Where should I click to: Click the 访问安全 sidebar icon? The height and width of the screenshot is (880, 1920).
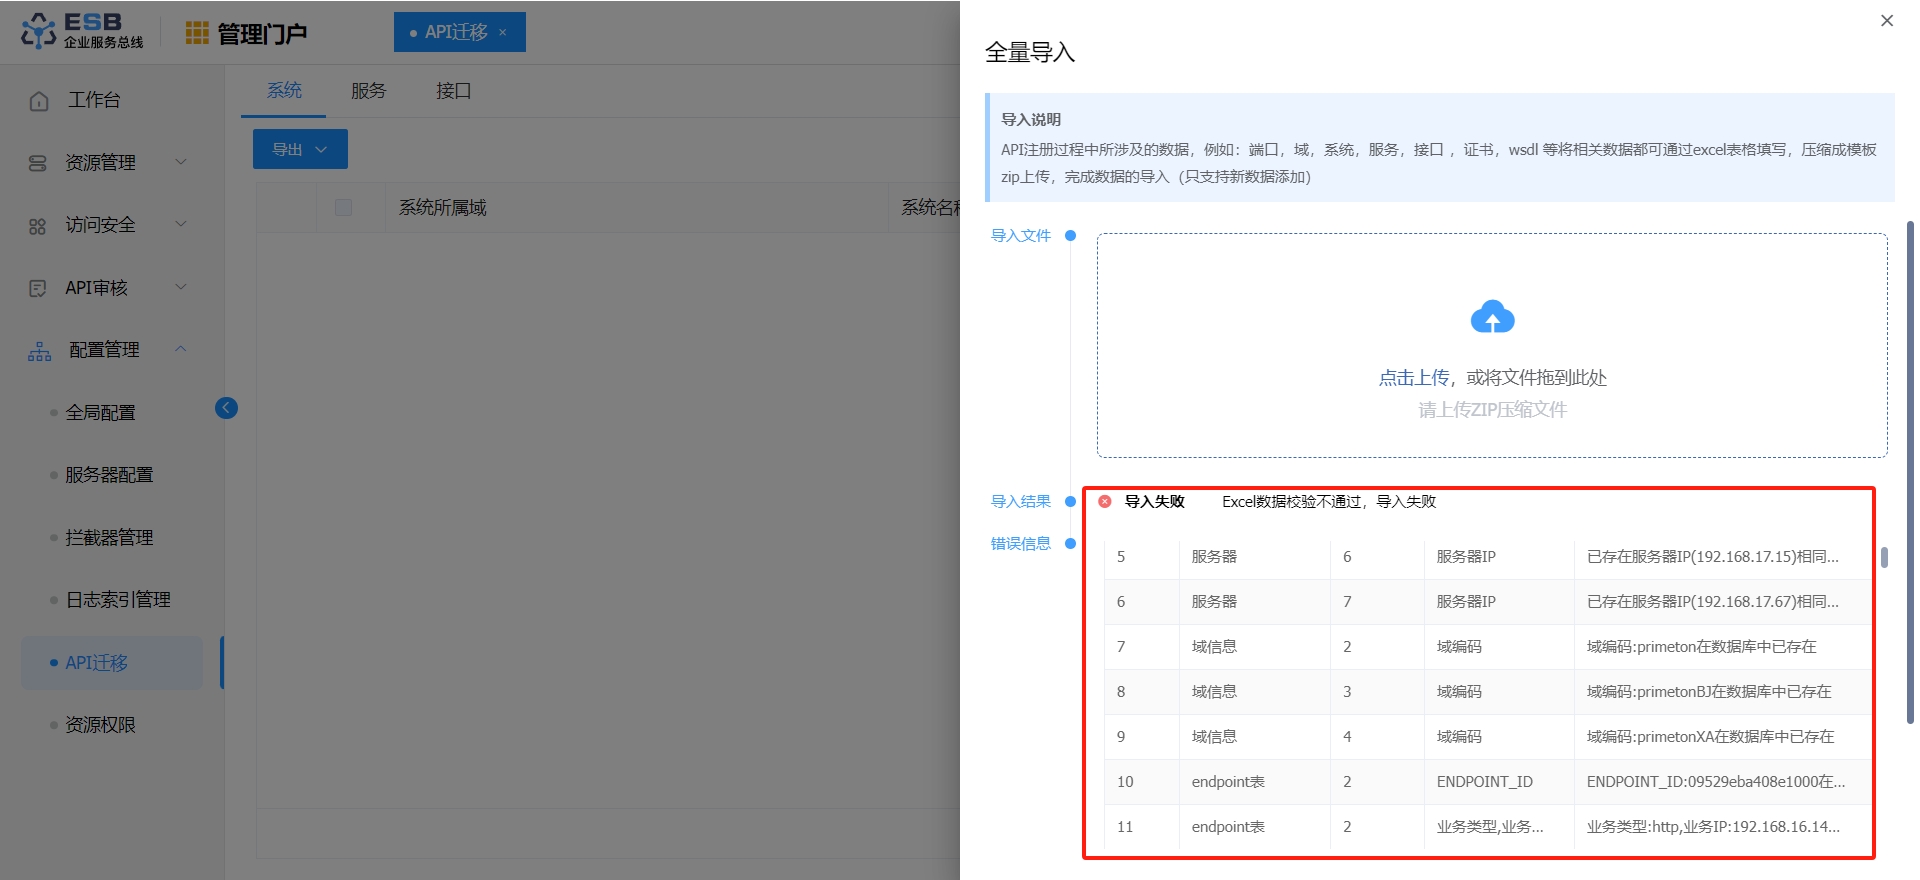click(x=38, y=226)
